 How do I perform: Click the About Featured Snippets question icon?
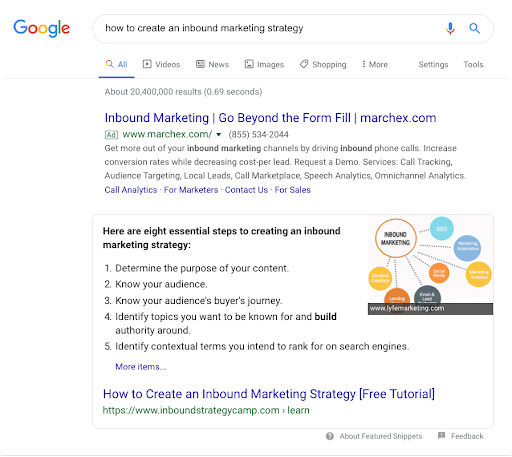(330, 436)
